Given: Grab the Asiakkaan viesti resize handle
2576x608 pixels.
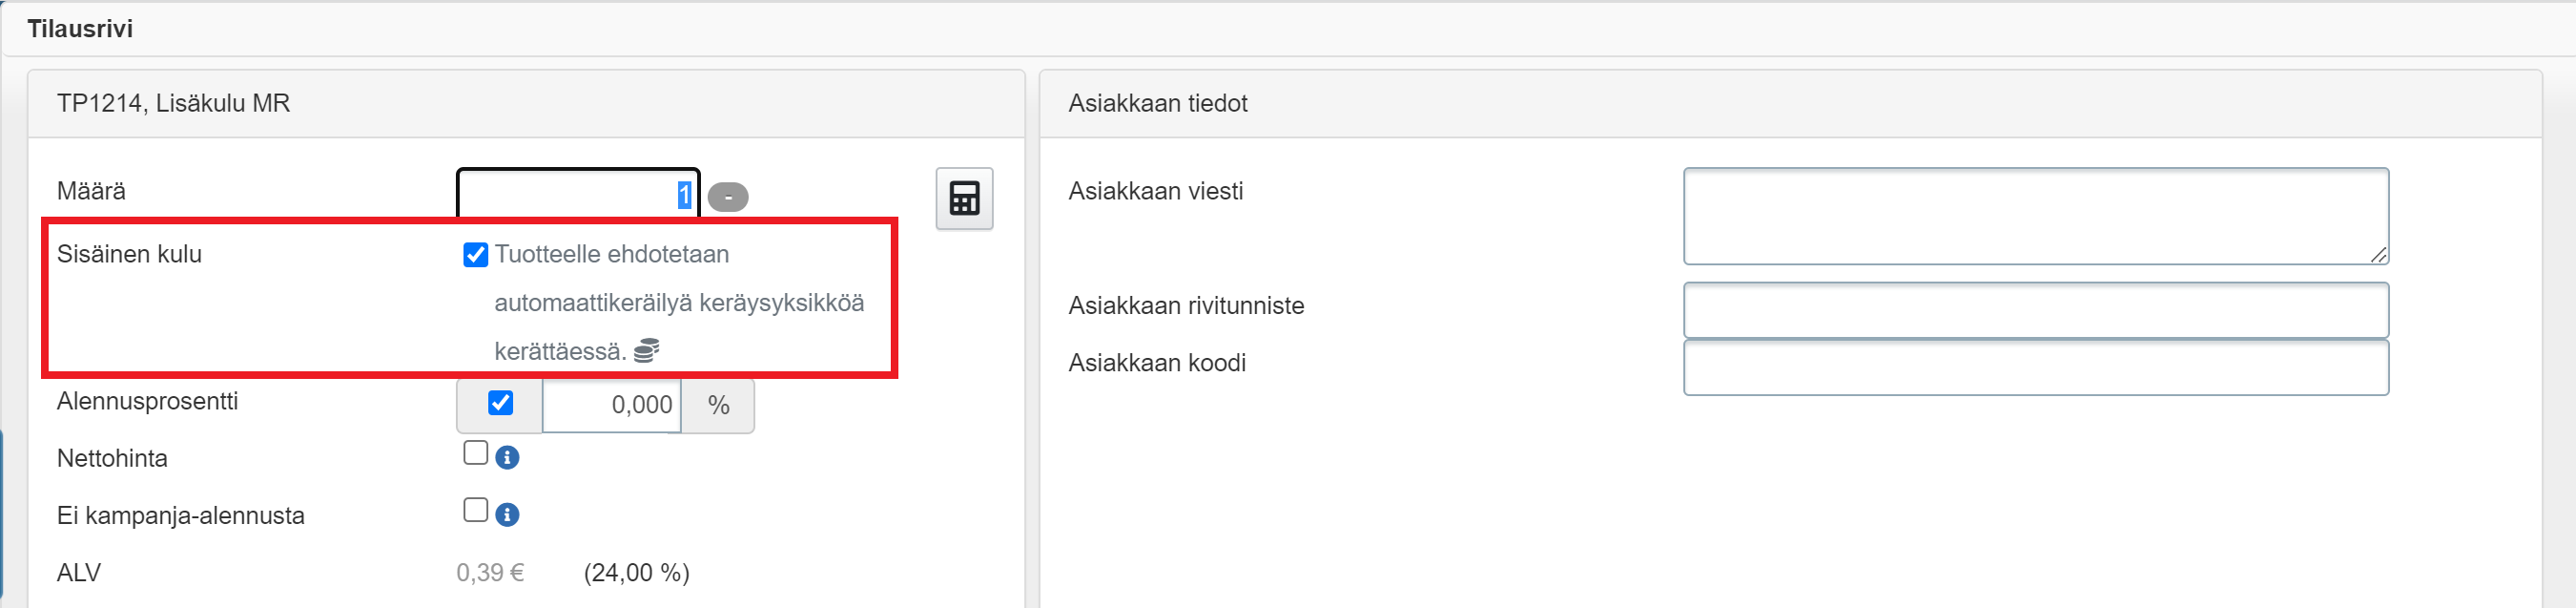Looking at the screenshot, I should (2378, 255).
